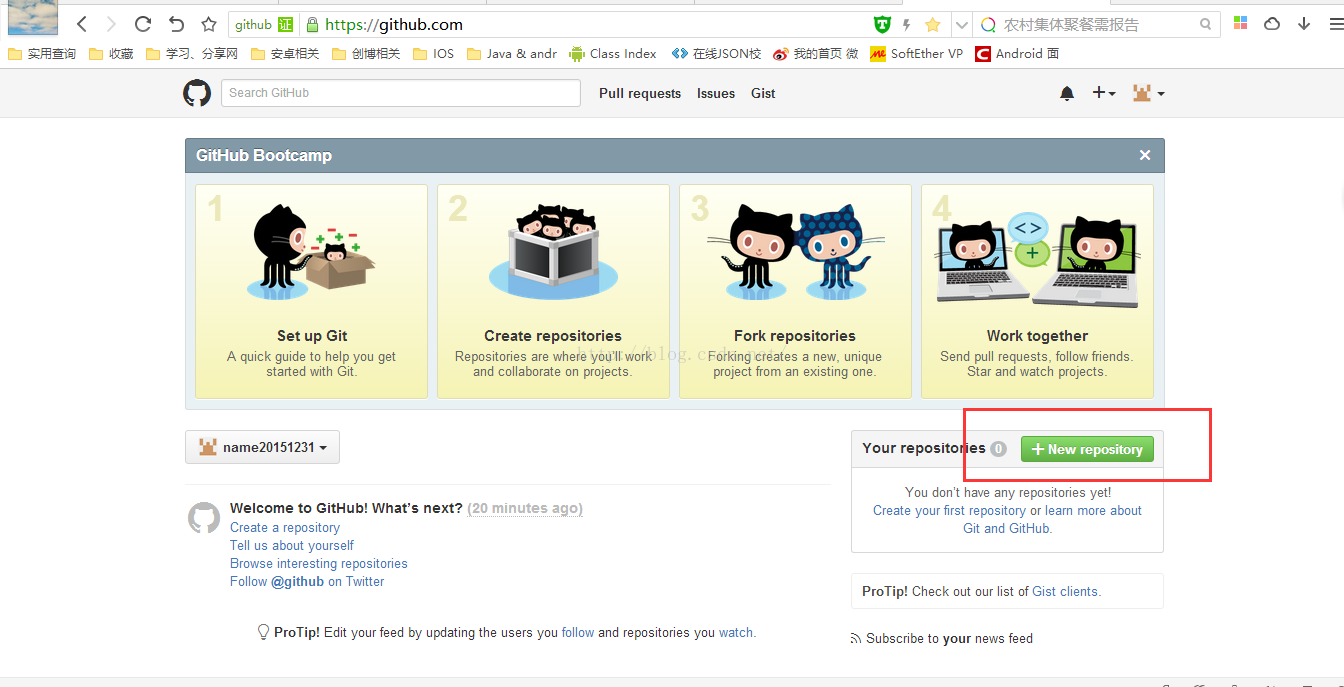
Task: Open the Fork repositories card
Action: pyautogui.click(x=795, y=291)
